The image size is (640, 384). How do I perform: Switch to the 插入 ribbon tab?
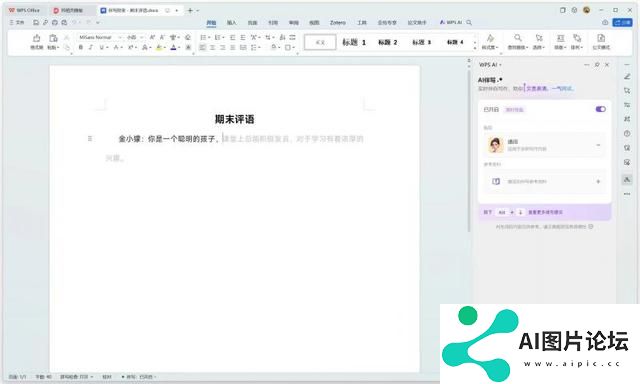coord(231,22)
